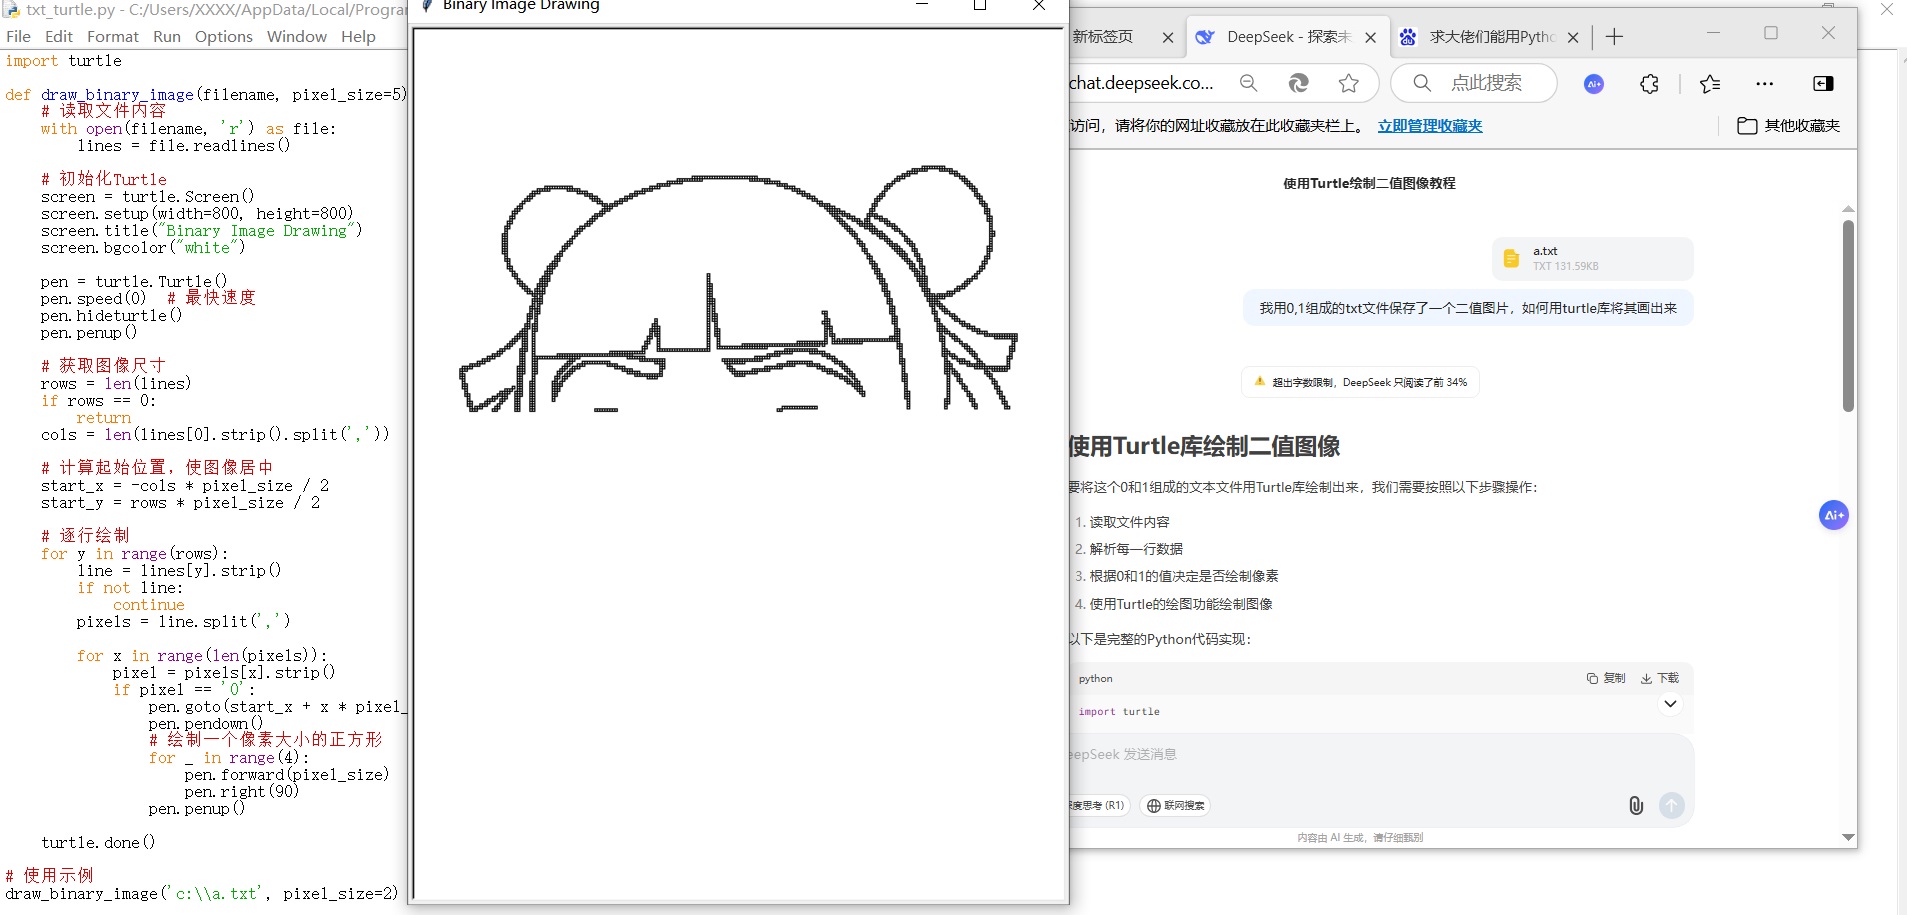Switch to the 求大佬们能用Python browser tab
The width and height of the screenshot is (1907, 915).
tap(1491, 37)
